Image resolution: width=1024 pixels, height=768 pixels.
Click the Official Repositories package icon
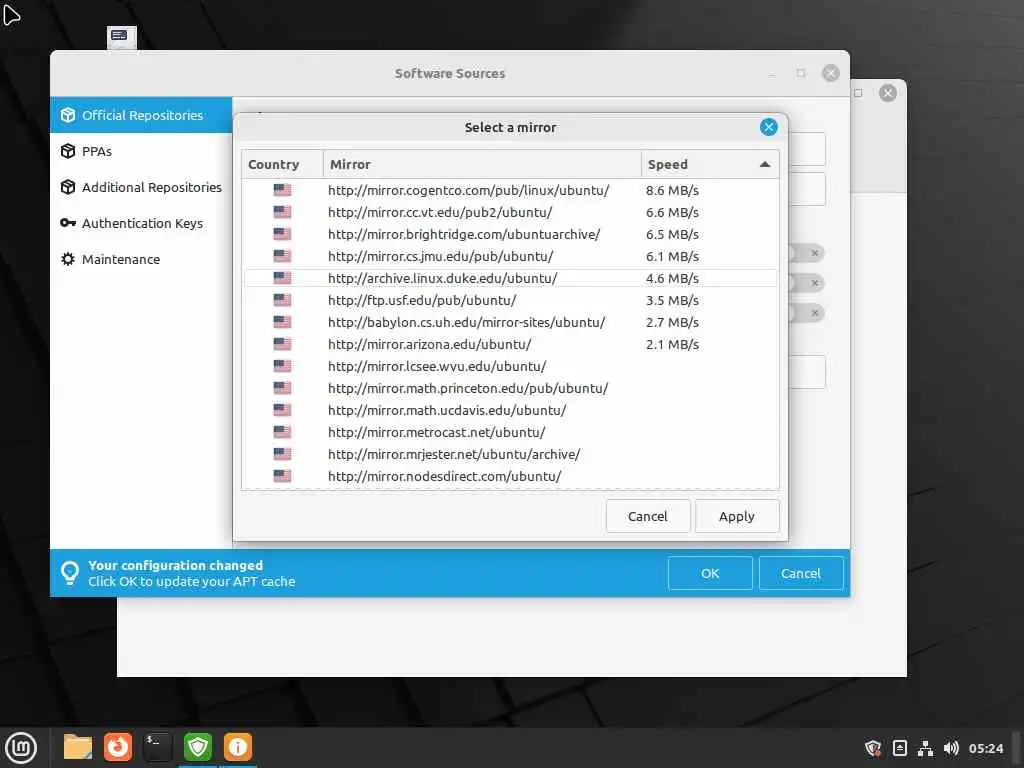(68, 115)
